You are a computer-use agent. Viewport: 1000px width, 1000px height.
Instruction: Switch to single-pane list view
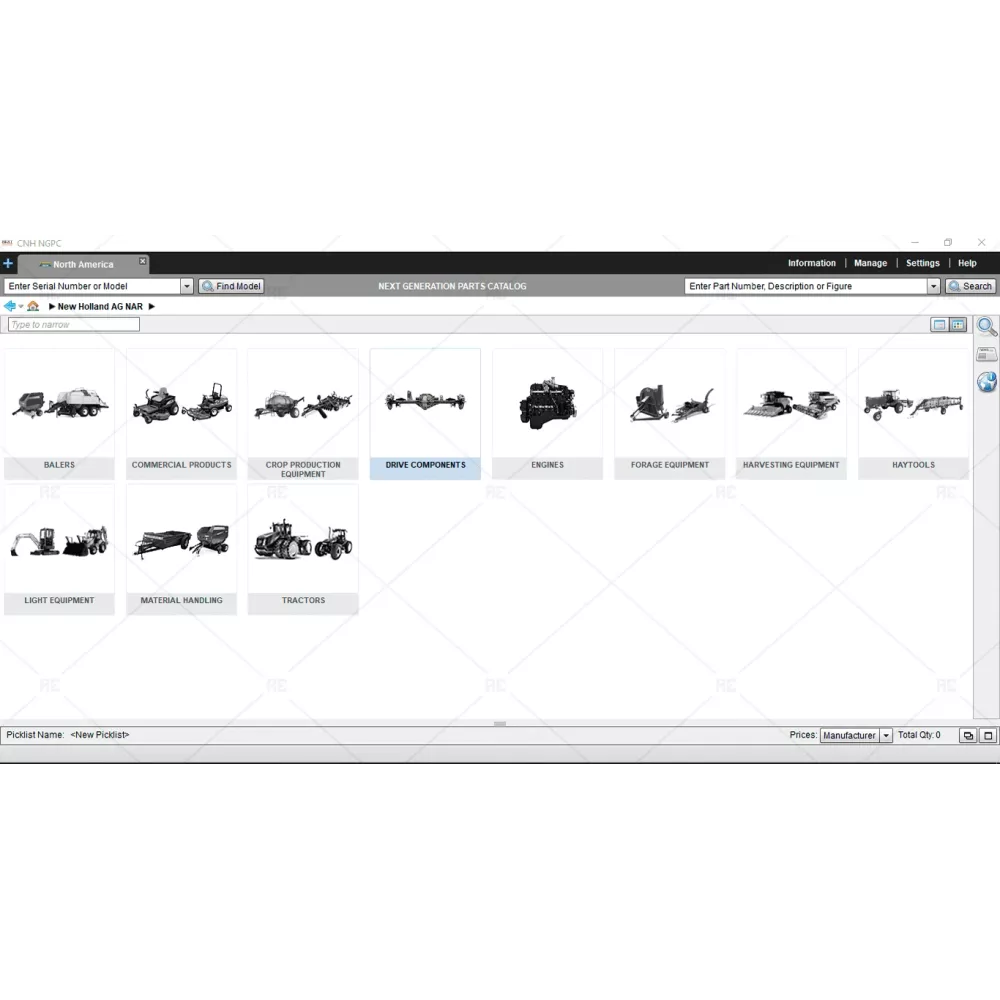point(939,325)
